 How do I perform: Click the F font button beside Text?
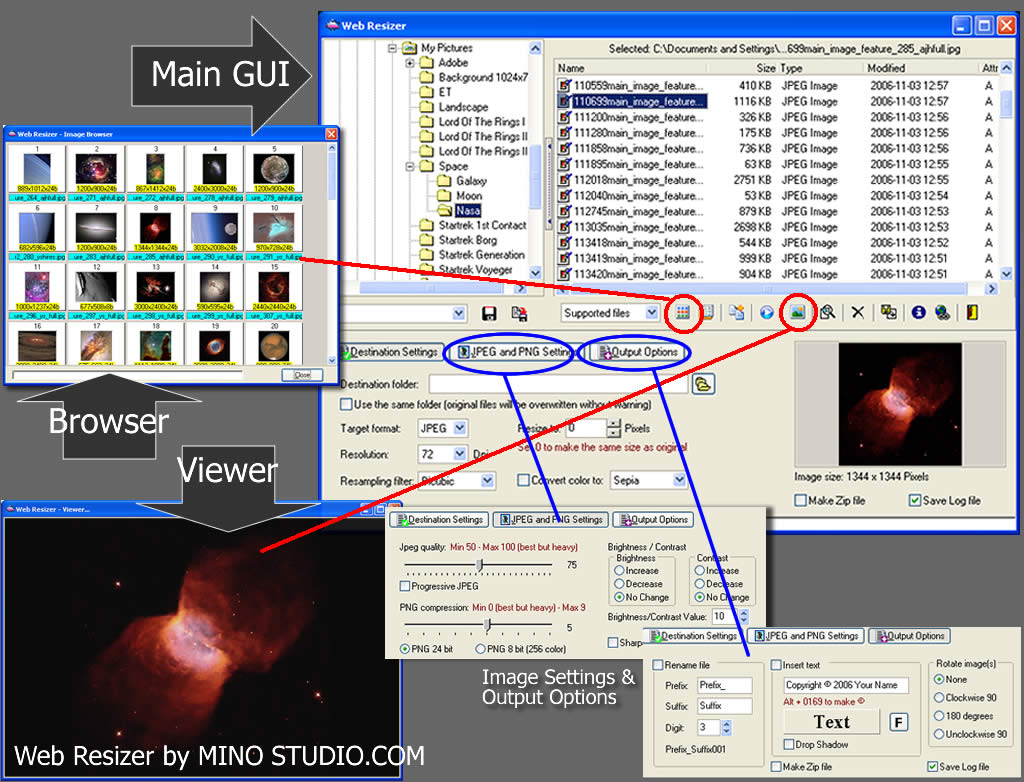[x=899, y=722]
